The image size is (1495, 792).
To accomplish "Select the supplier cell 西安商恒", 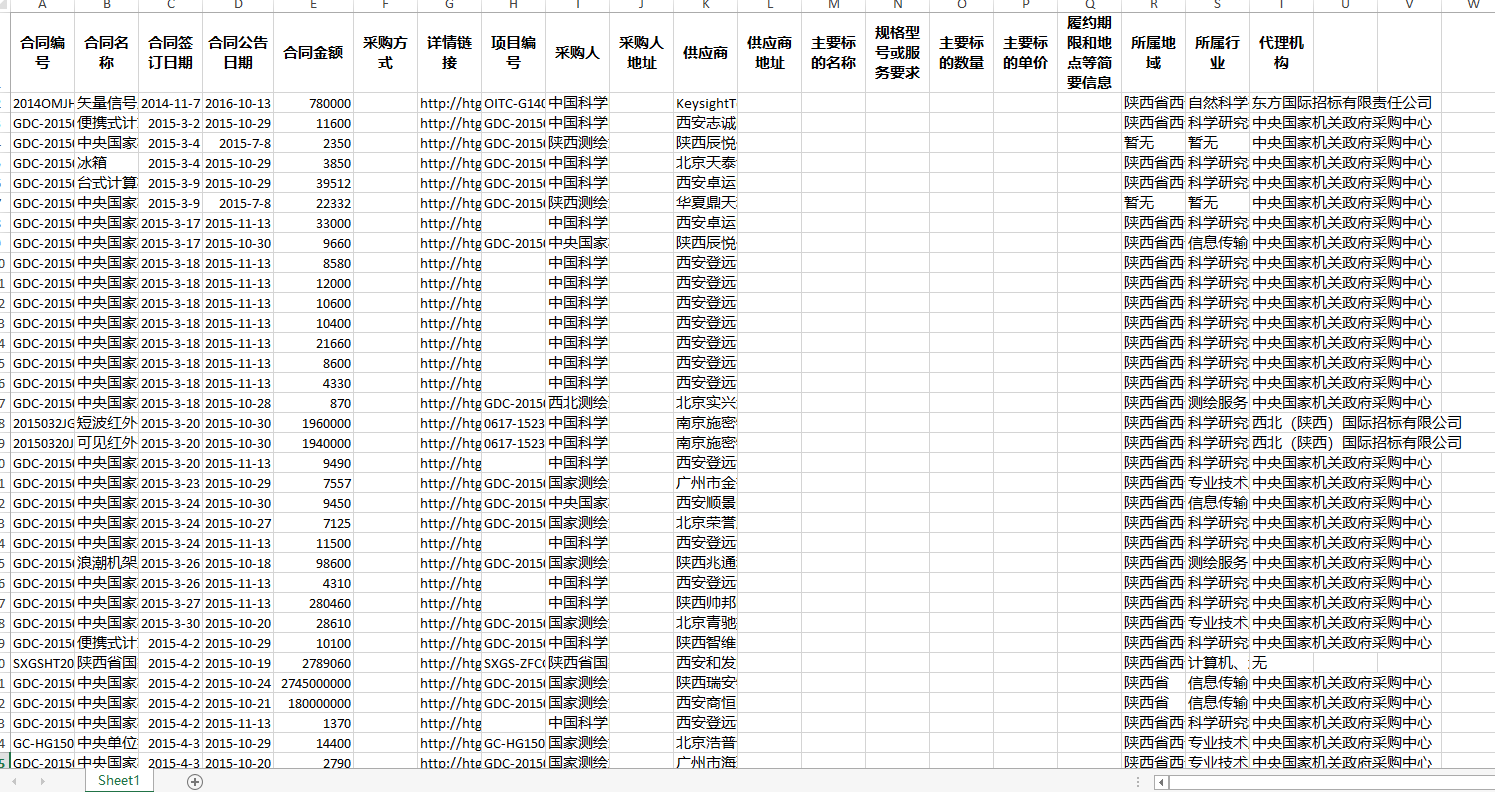I will point(705,703).
